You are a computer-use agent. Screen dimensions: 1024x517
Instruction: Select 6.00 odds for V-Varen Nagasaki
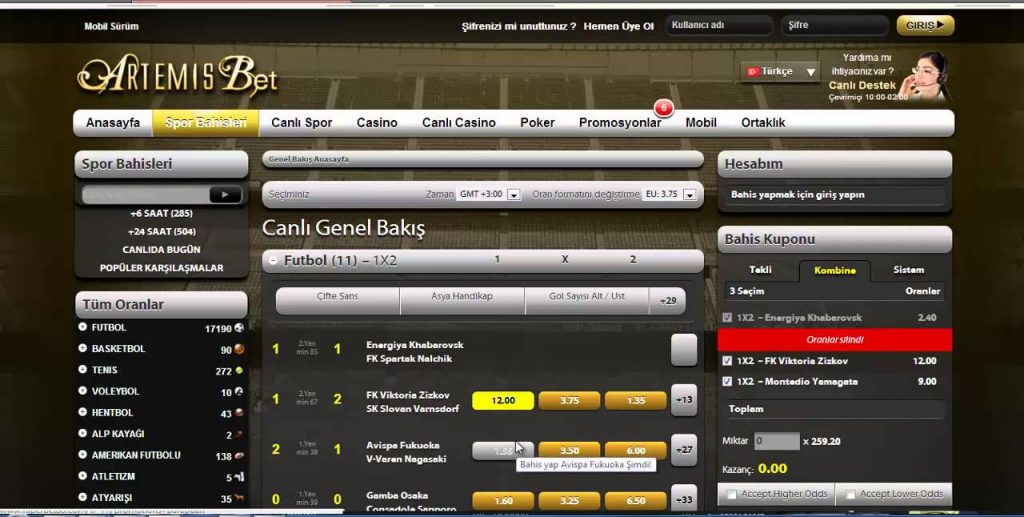pos(635,450)
